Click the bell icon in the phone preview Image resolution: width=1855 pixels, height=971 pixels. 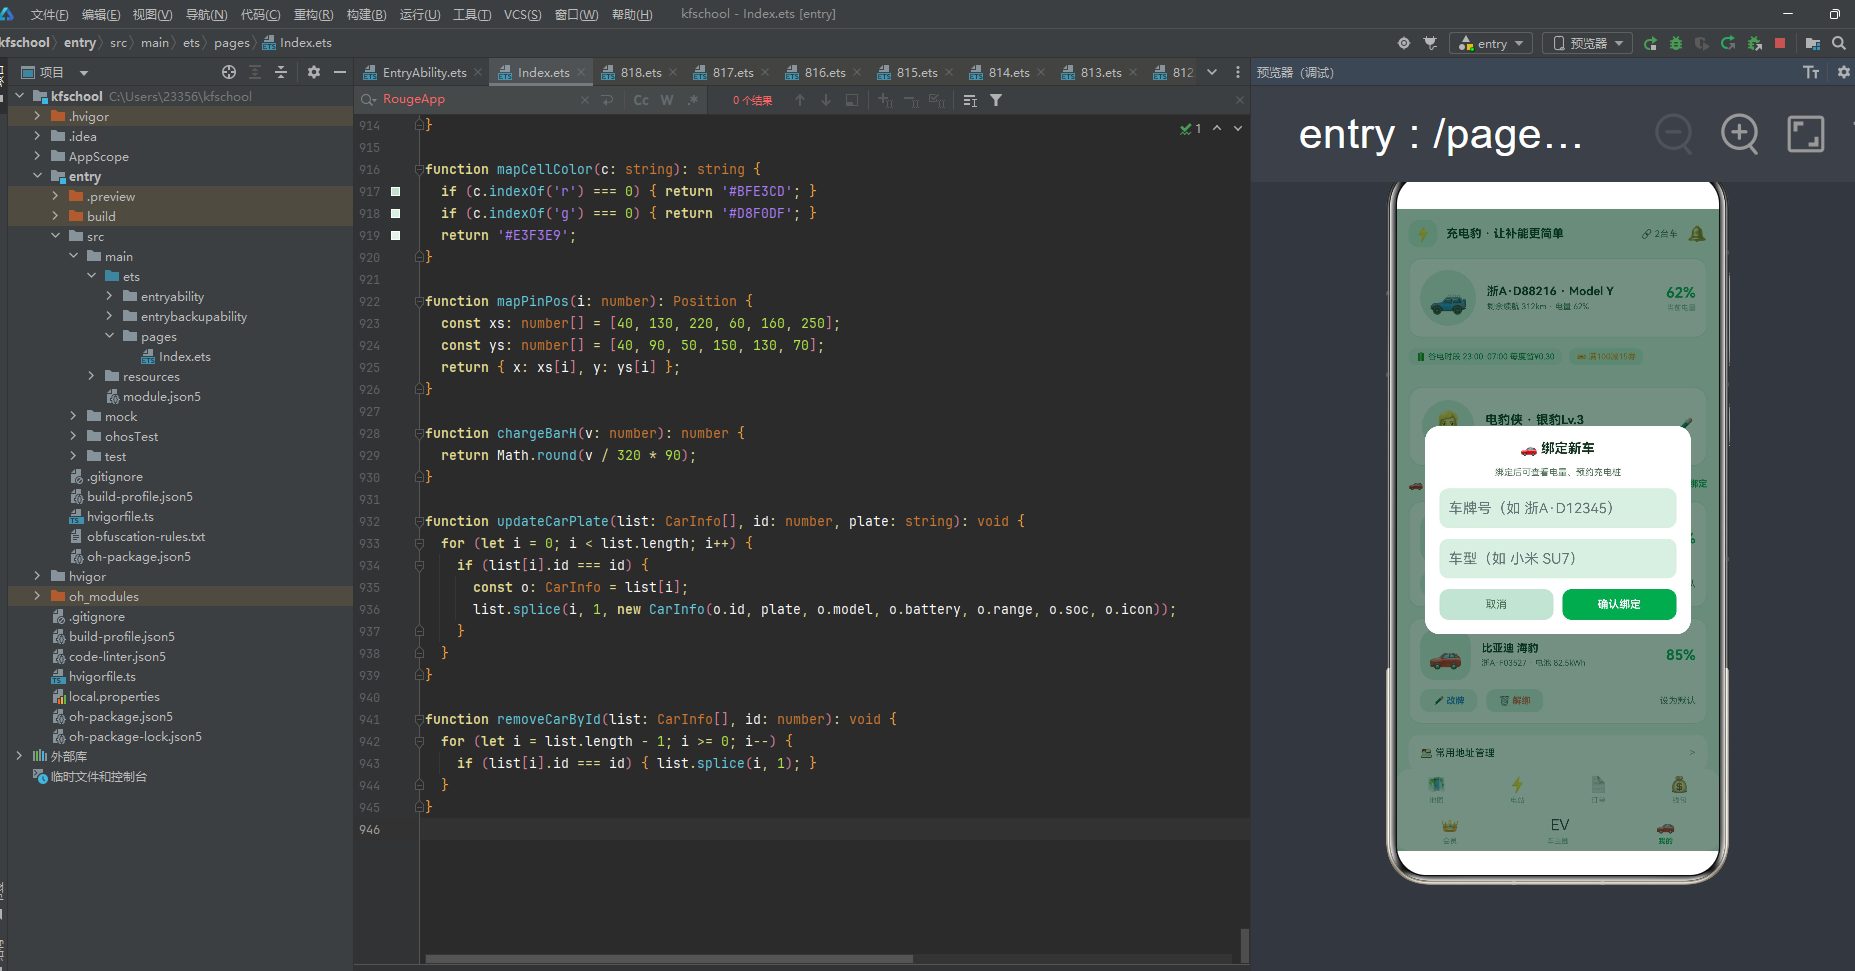[x=1697, y=234]
